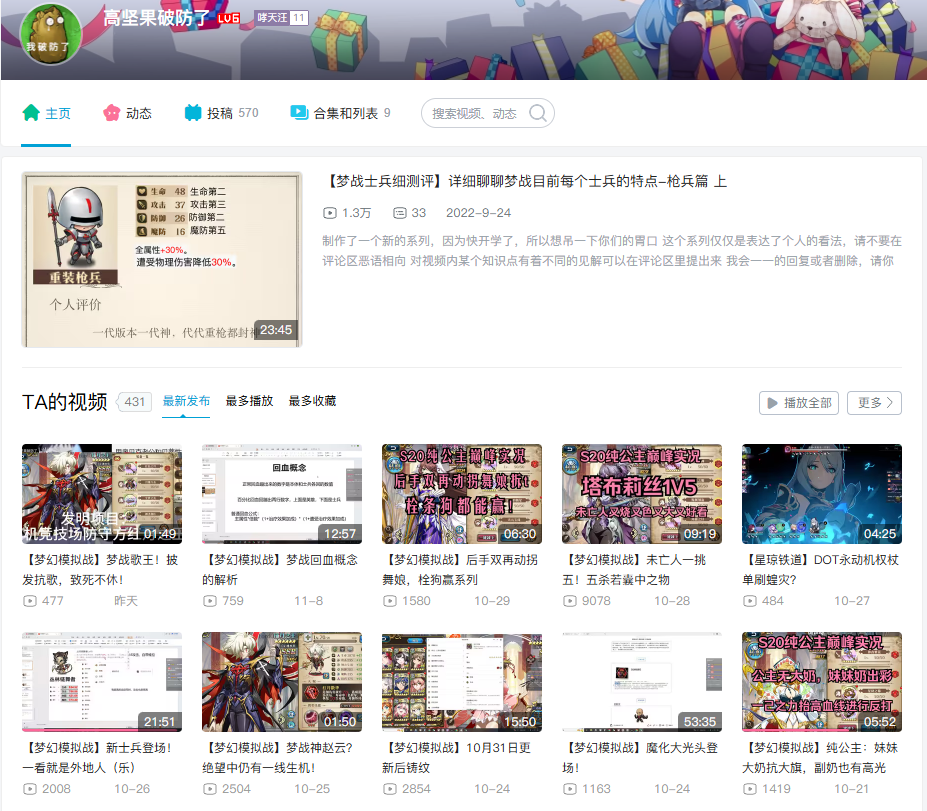927x811 pixels.
Task: Click the 哮天汪 11 fan medal badge
Action: pyautogui.click(x=281, y=18)
